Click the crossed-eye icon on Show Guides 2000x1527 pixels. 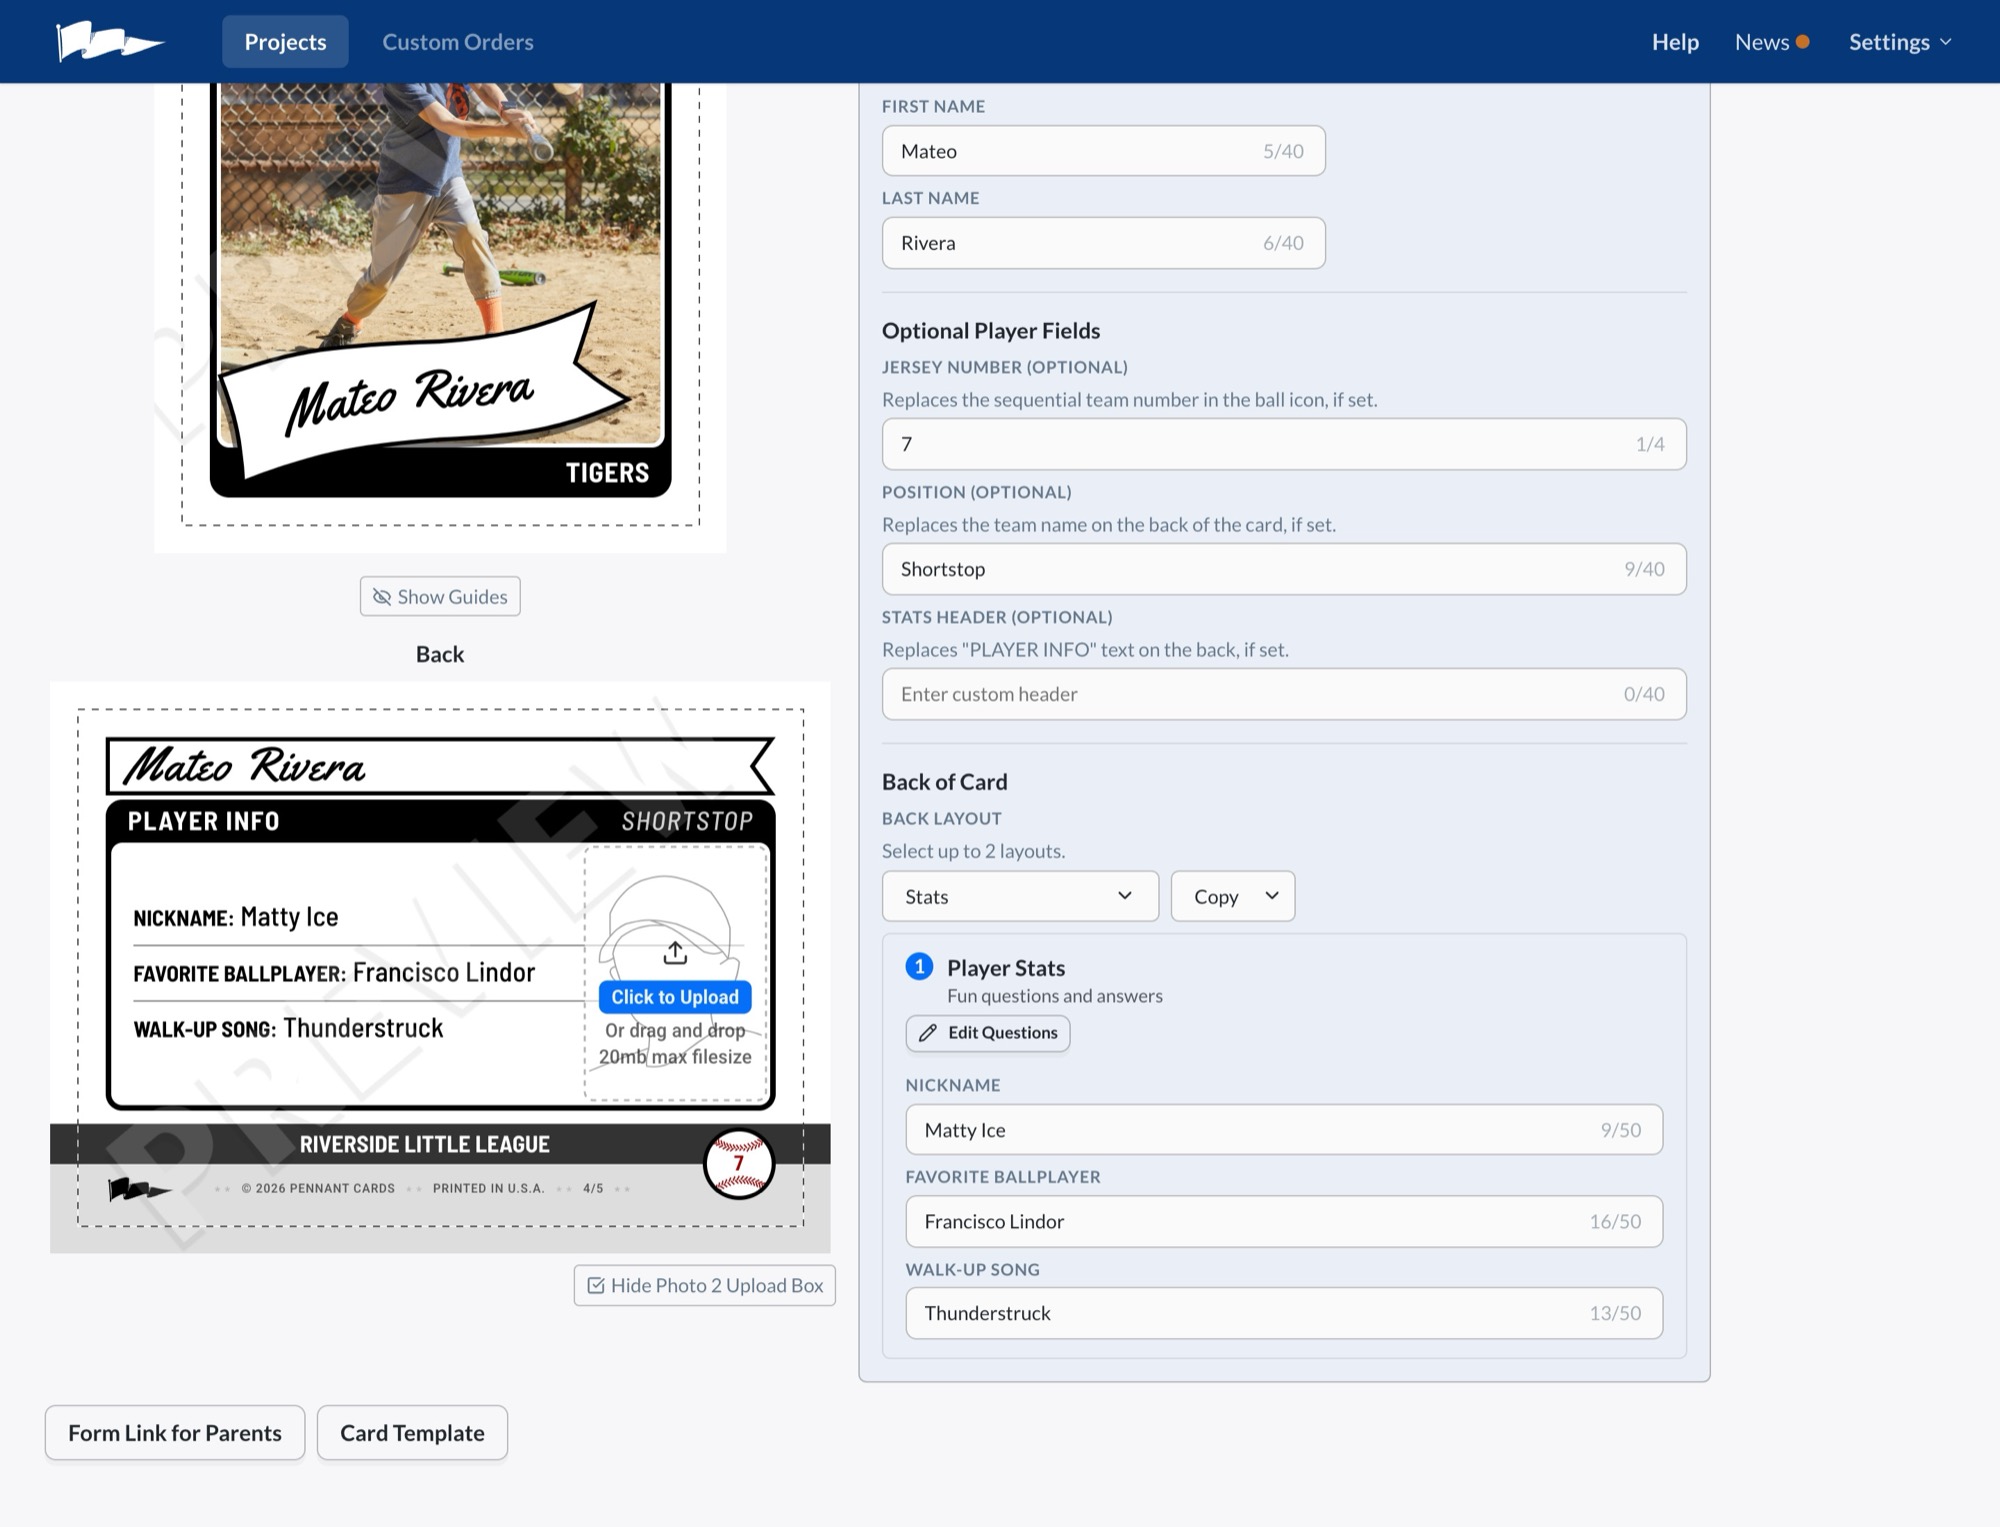point(382,597)
